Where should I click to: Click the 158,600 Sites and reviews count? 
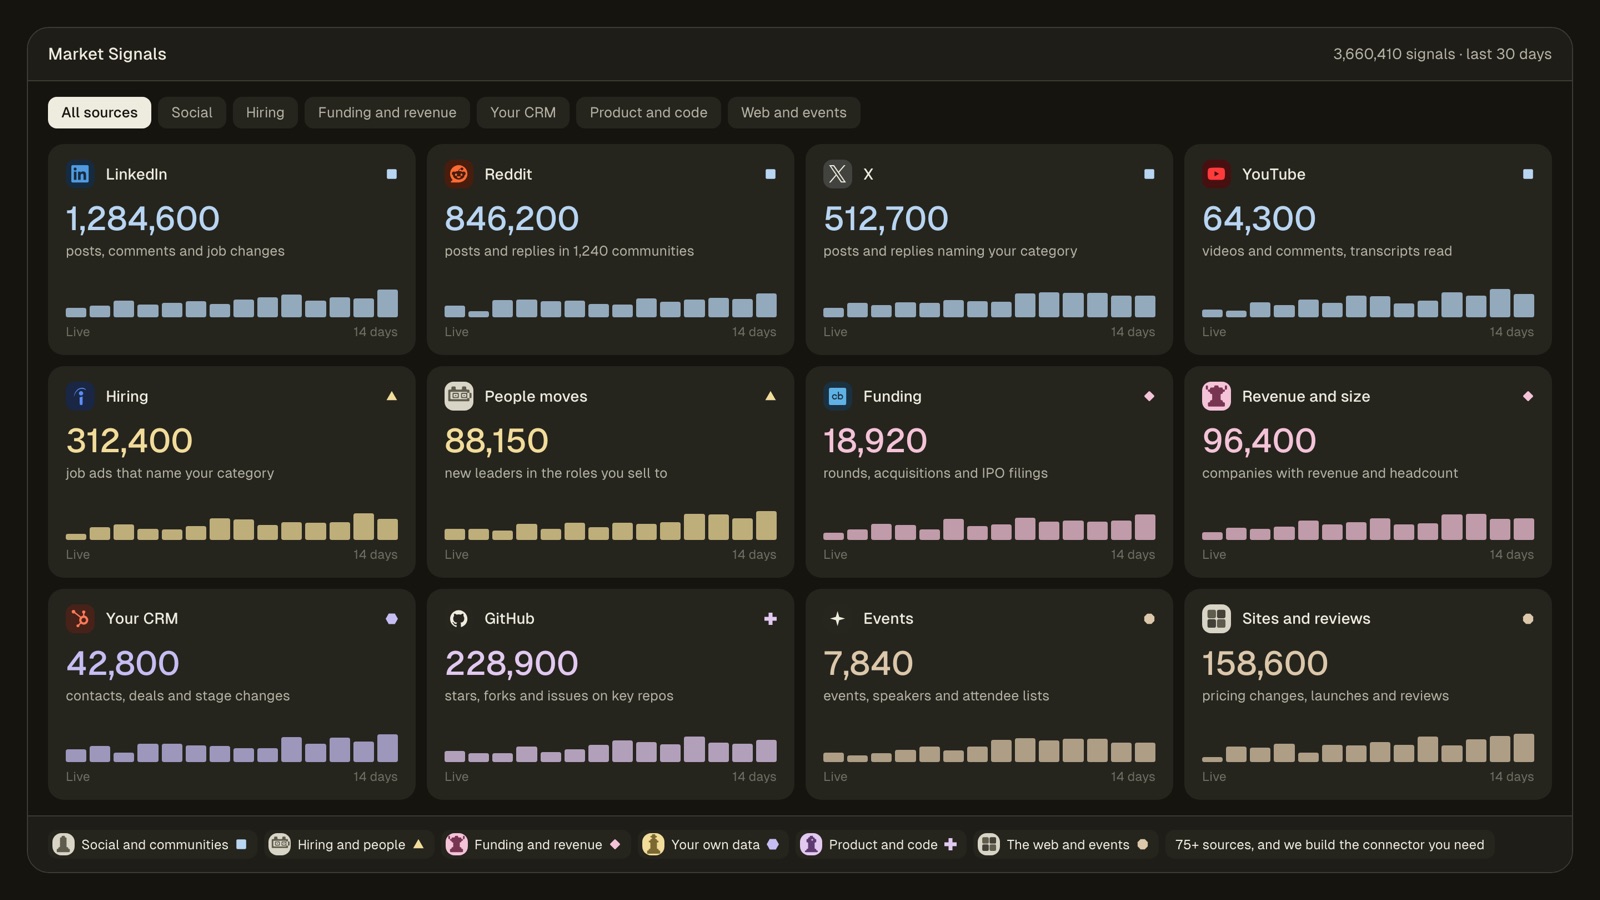click(1265, 663)
